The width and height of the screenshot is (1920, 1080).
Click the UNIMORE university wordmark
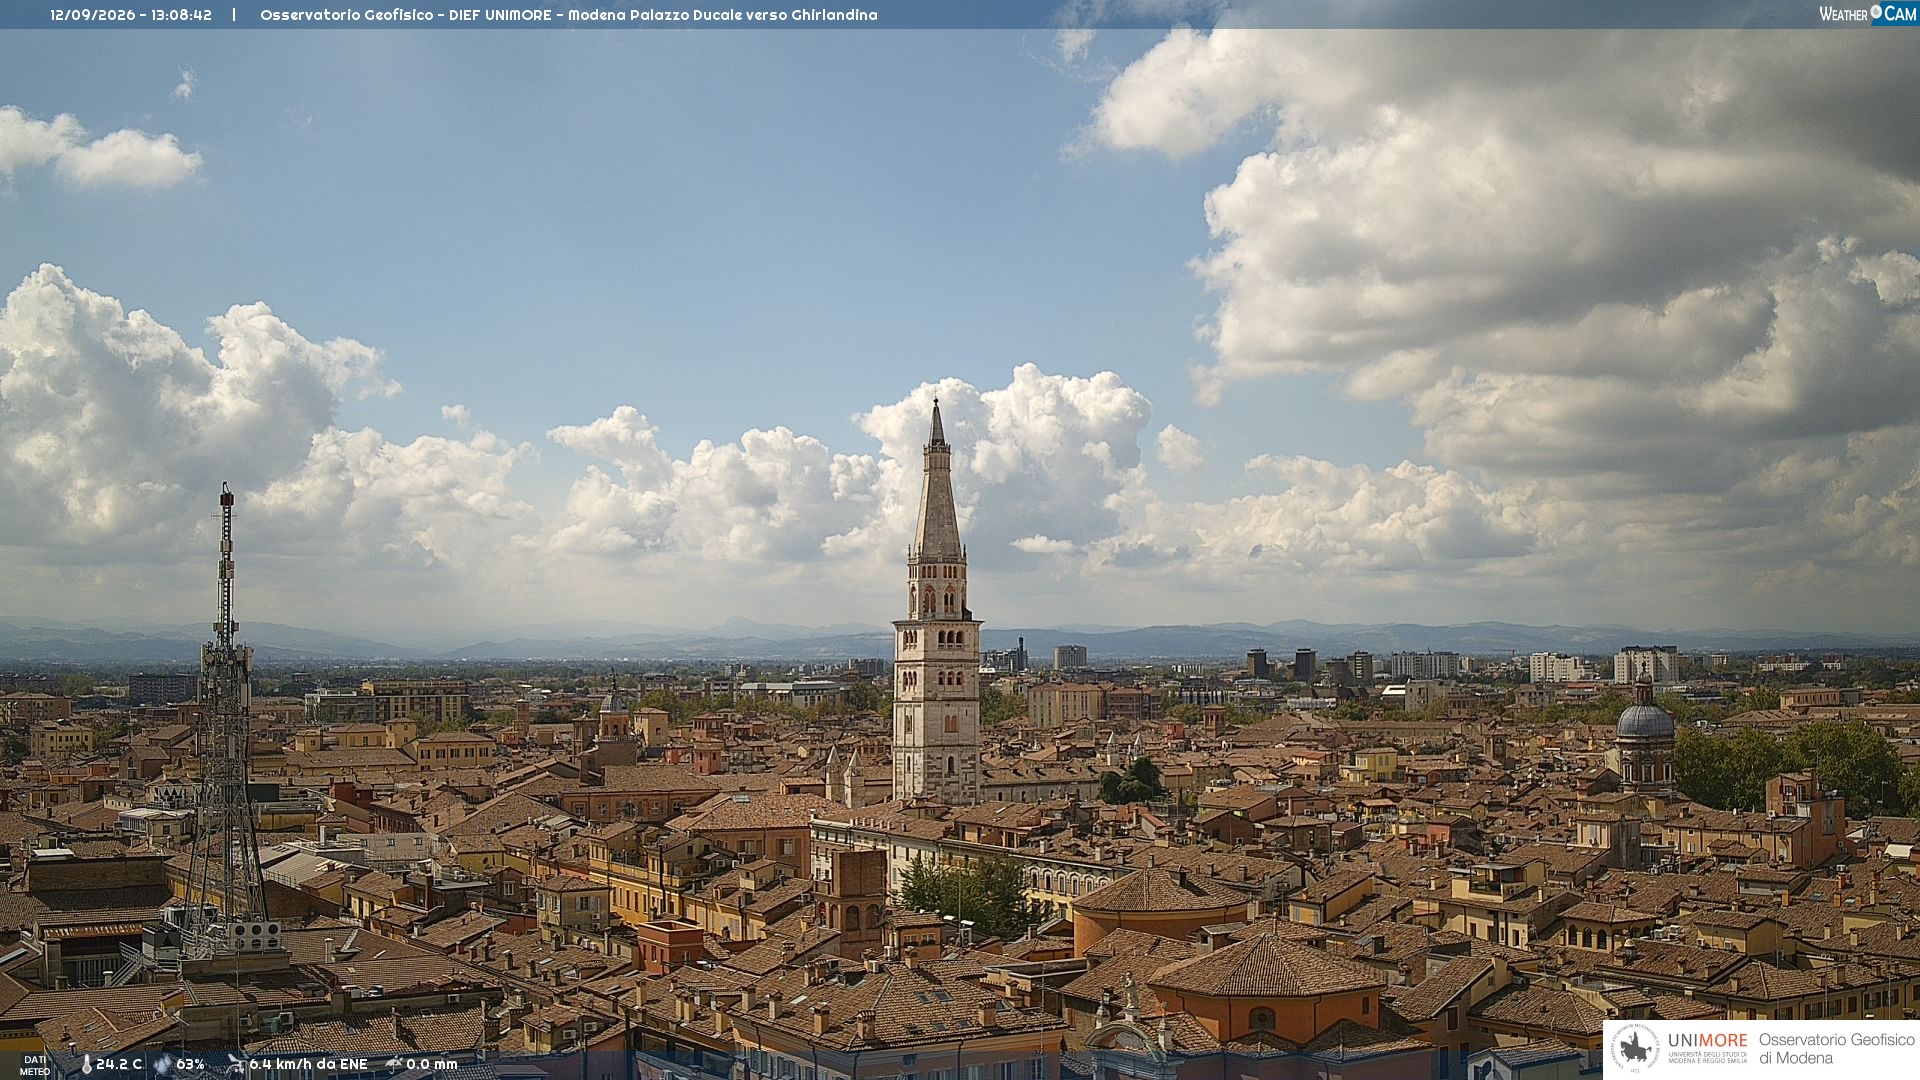pos(1707,1041)
